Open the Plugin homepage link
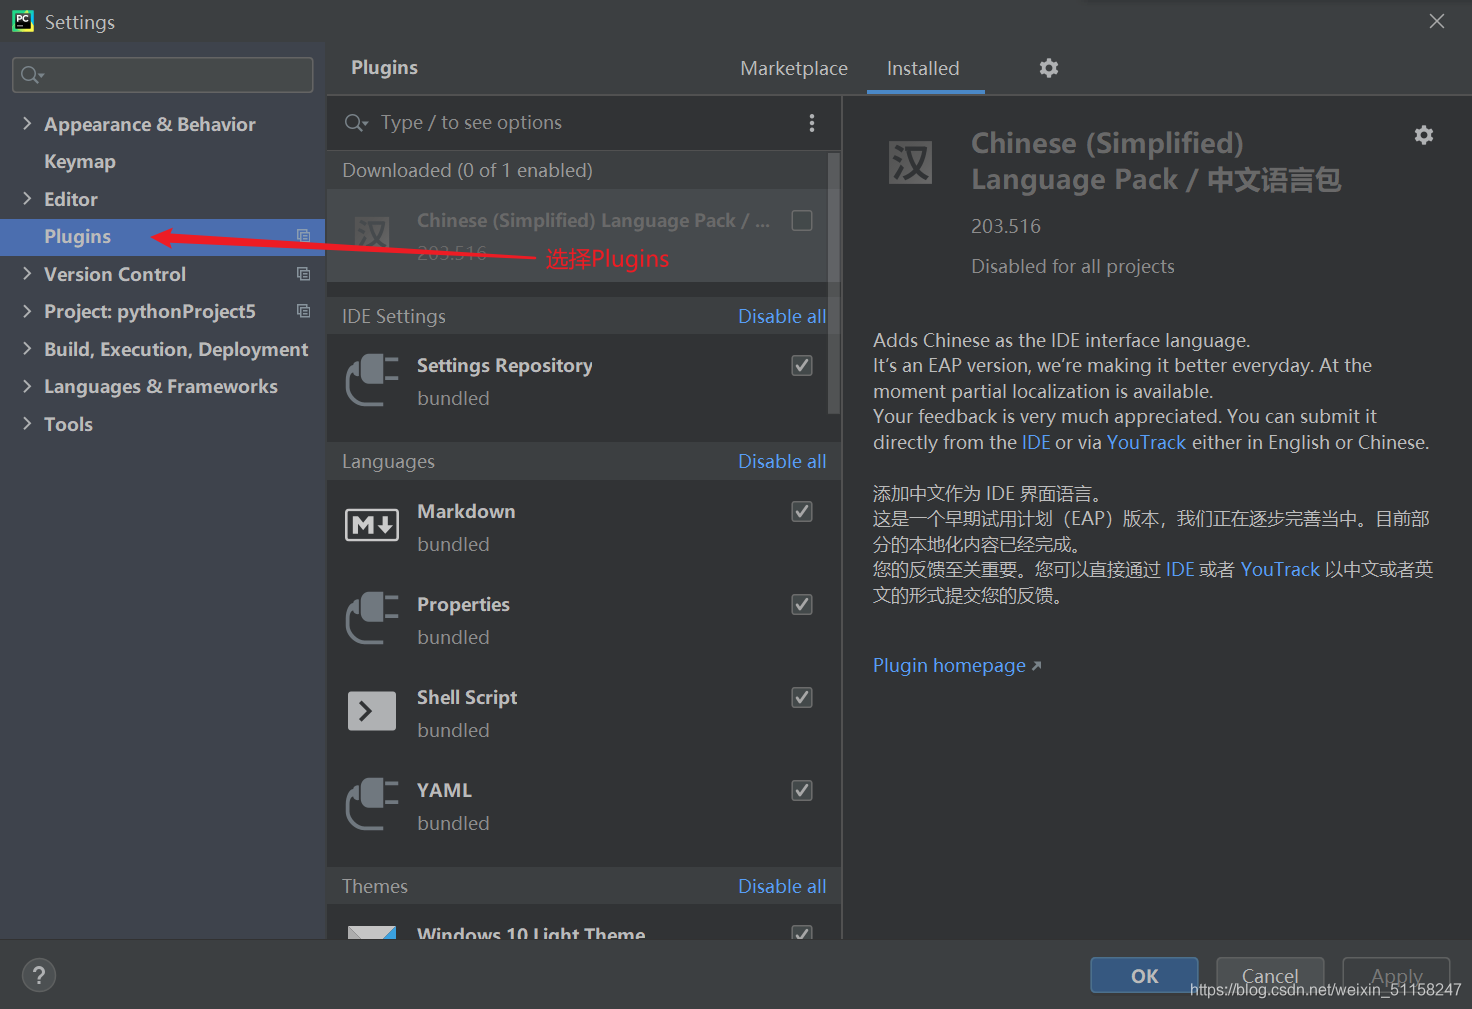Image resolution: width=1472 pixels, height=1009 pixels. pyautogui.click(x=957, y=665)
